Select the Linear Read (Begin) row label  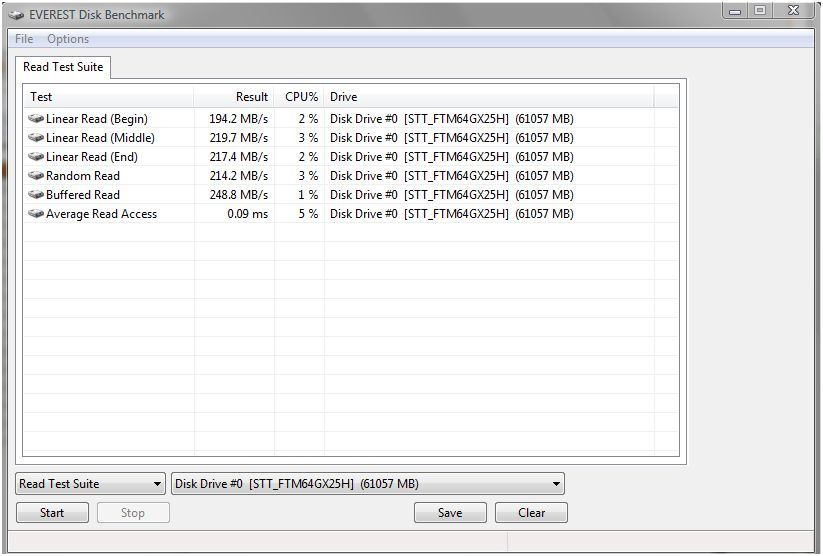(97, 119)
